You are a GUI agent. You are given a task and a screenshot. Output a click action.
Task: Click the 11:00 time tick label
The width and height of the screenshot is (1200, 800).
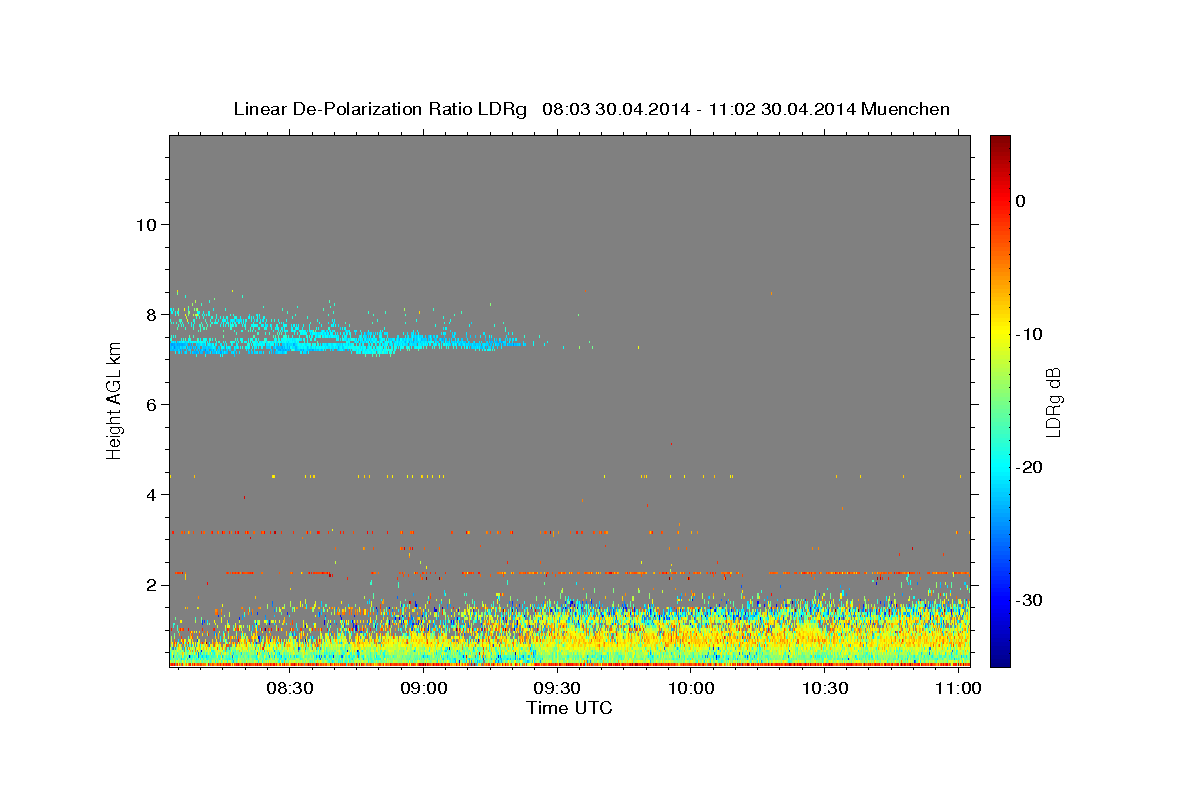click(x=959, y=689)
